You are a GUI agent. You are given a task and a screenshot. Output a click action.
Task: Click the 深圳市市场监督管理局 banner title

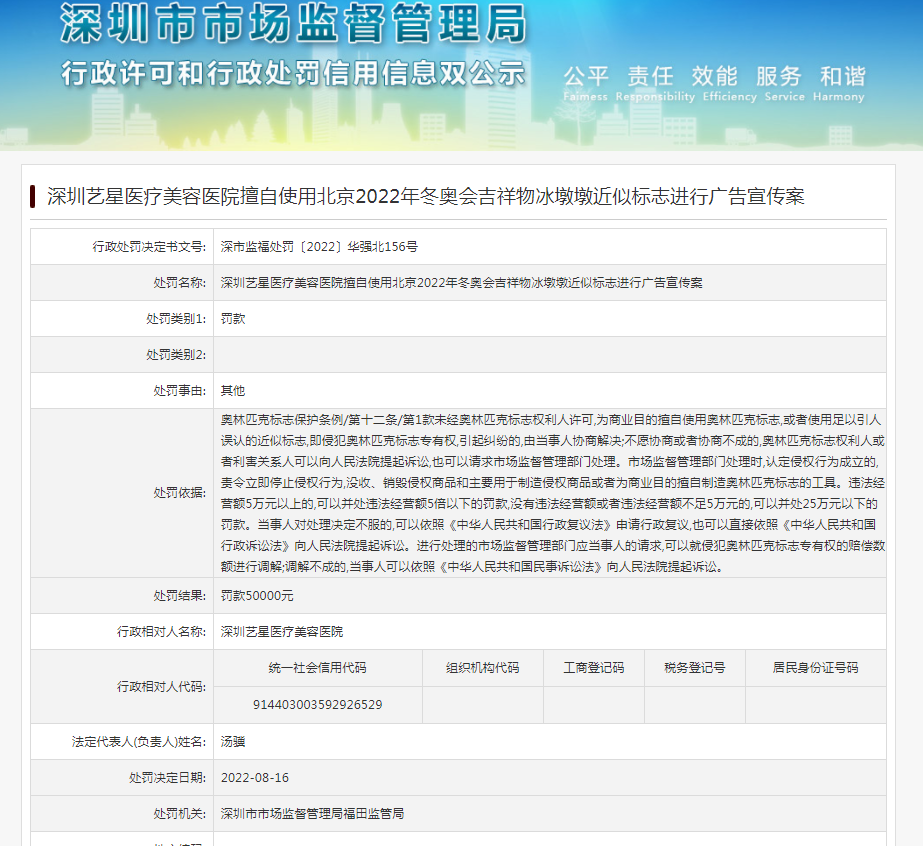point(292,24)
